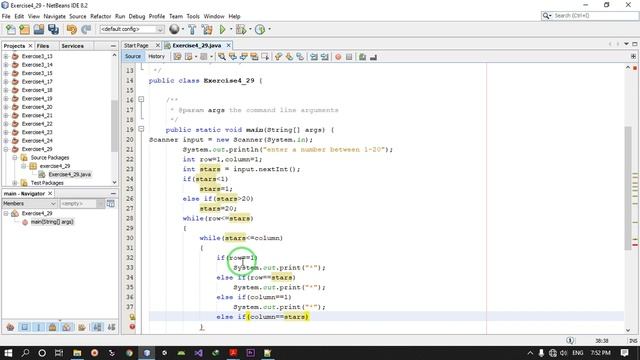Expand the Test Packages node
Screen dimensions: 640x360
(x=15, y=183)
